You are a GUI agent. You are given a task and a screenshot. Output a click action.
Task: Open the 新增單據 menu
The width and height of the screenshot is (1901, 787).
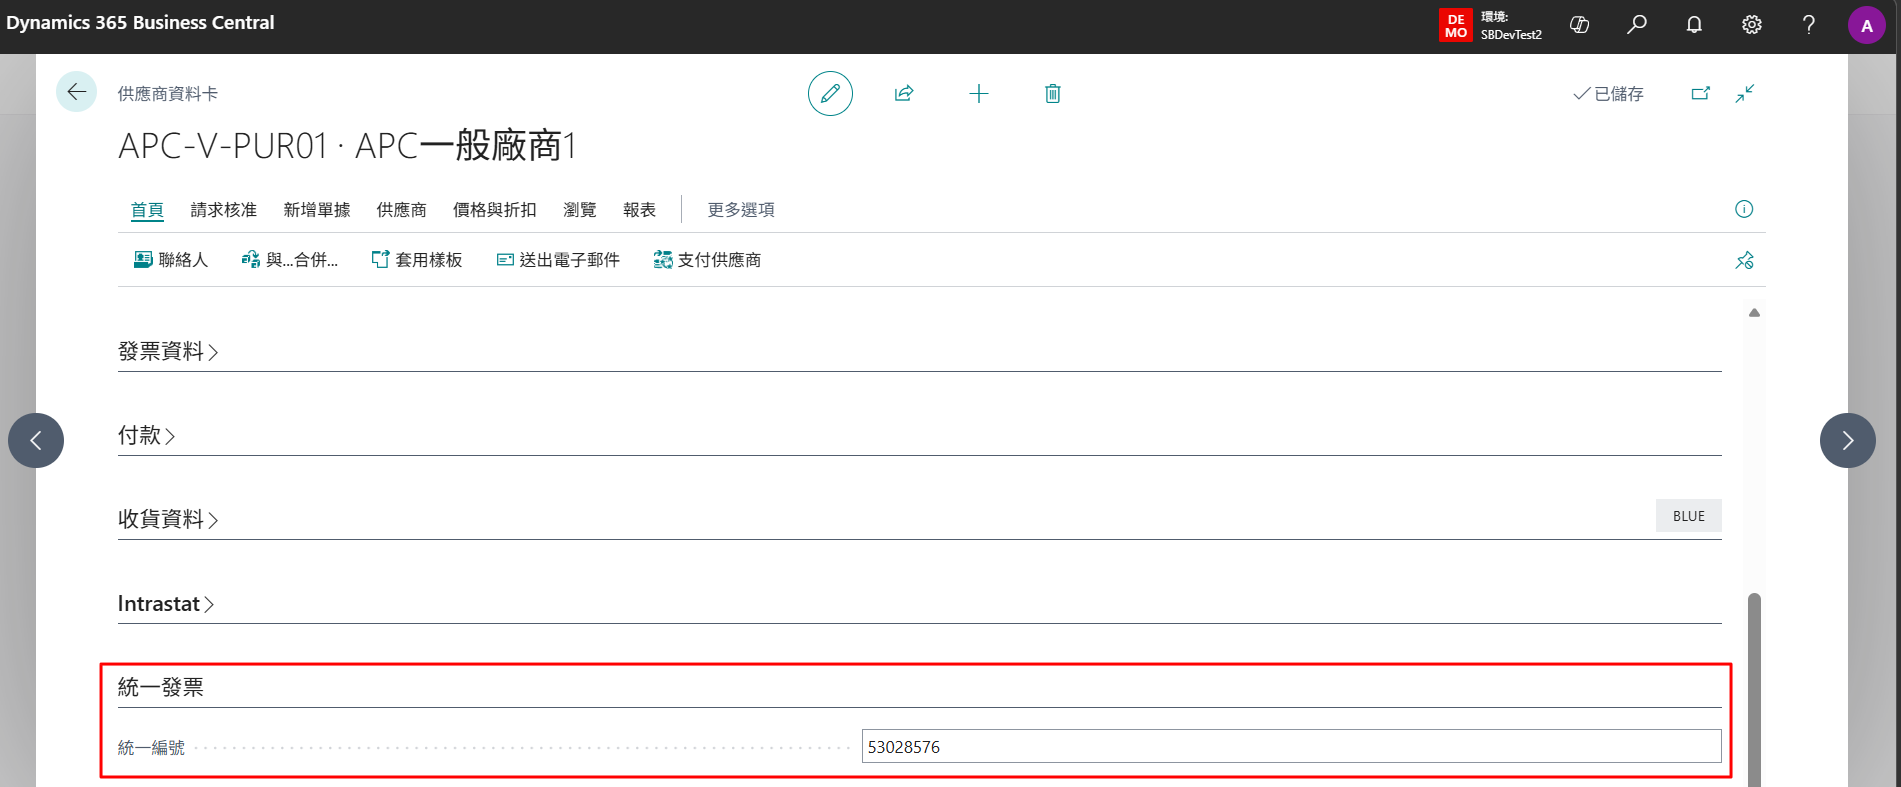pos(317,210)
